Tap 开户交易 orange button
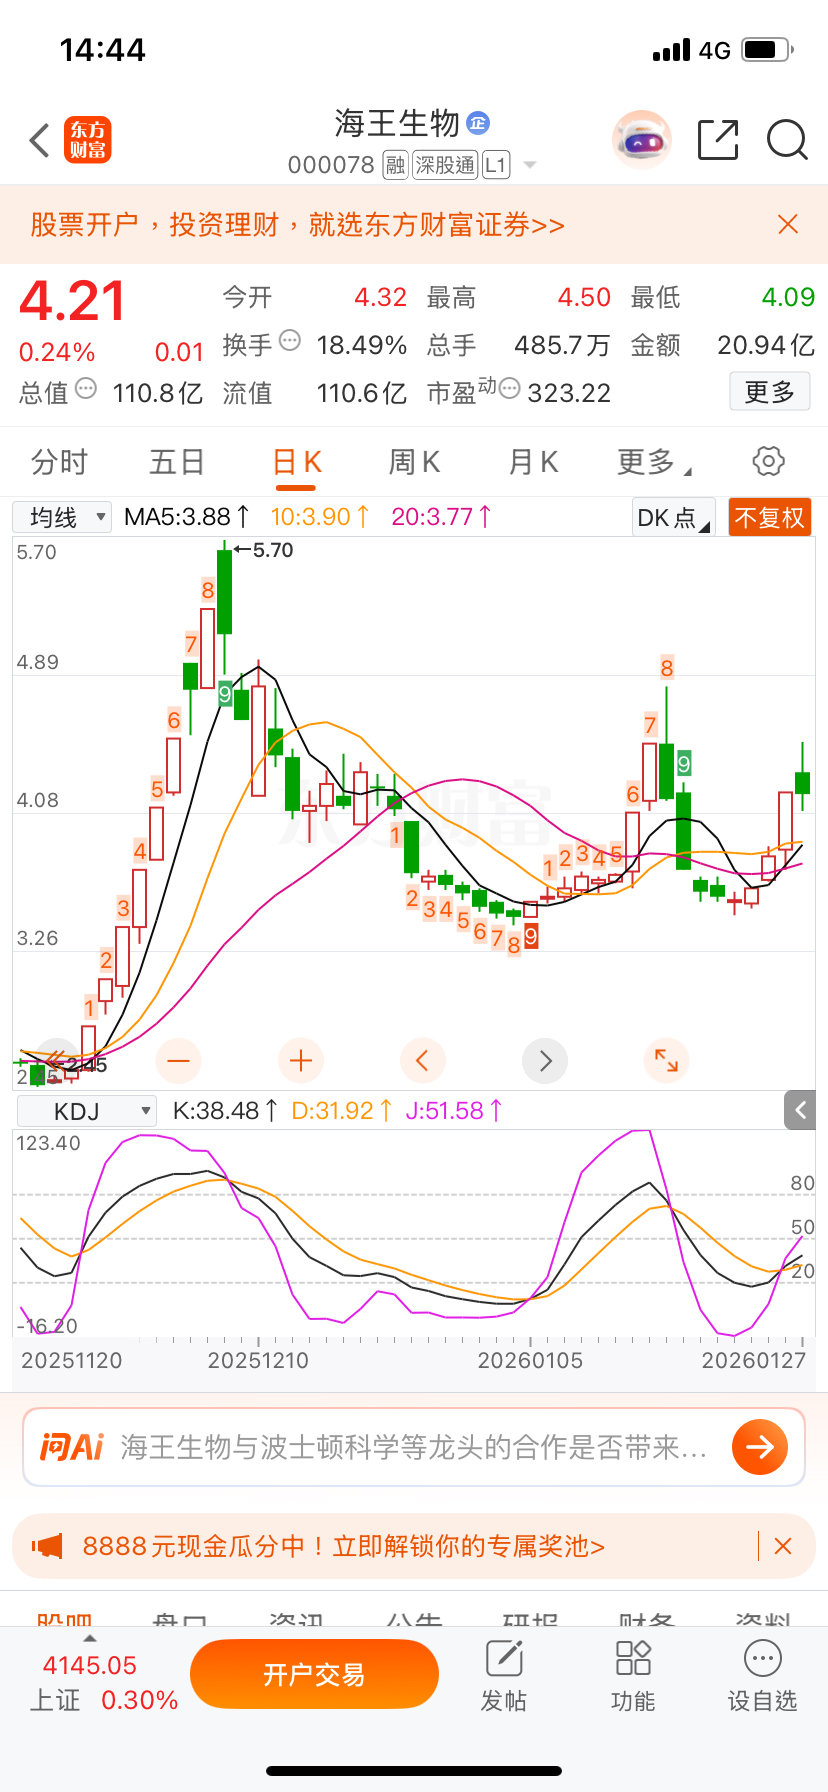The width and height of the screenshot is (828, 1792). 314,1674
